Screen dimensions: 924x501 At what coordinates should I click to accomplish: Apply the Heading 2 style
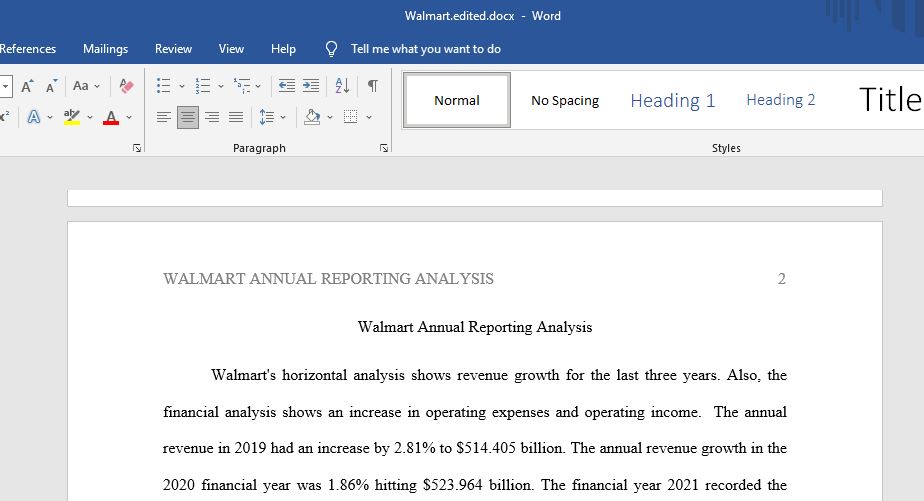pos(781,100)
